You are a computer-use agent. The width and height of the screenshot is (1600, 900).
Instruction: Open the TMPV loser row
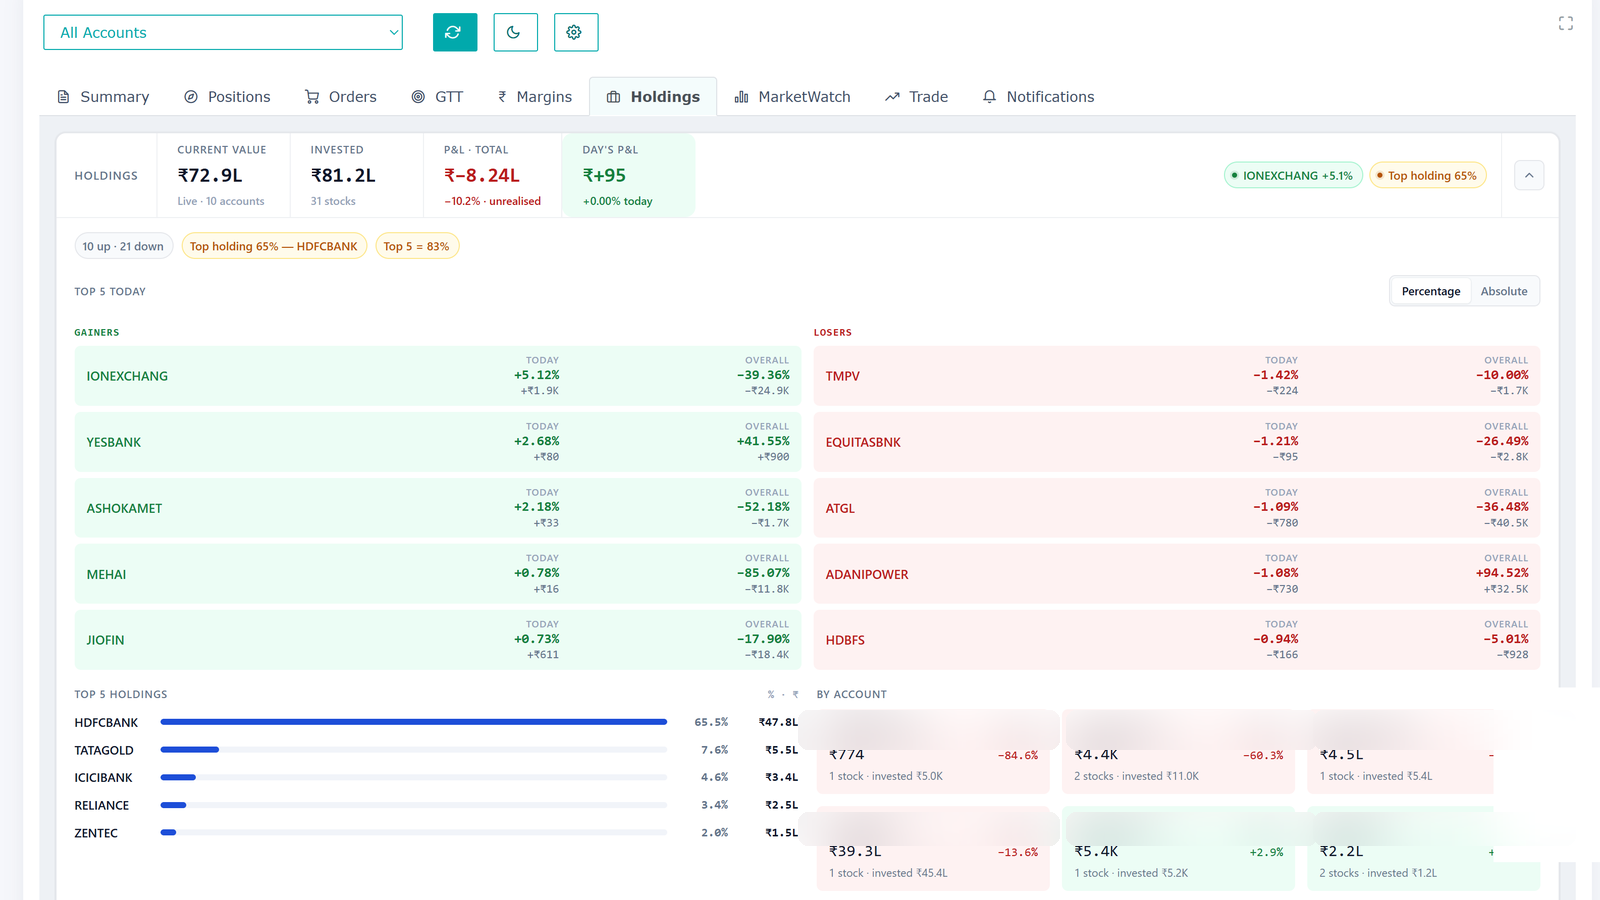[1177, 376]
